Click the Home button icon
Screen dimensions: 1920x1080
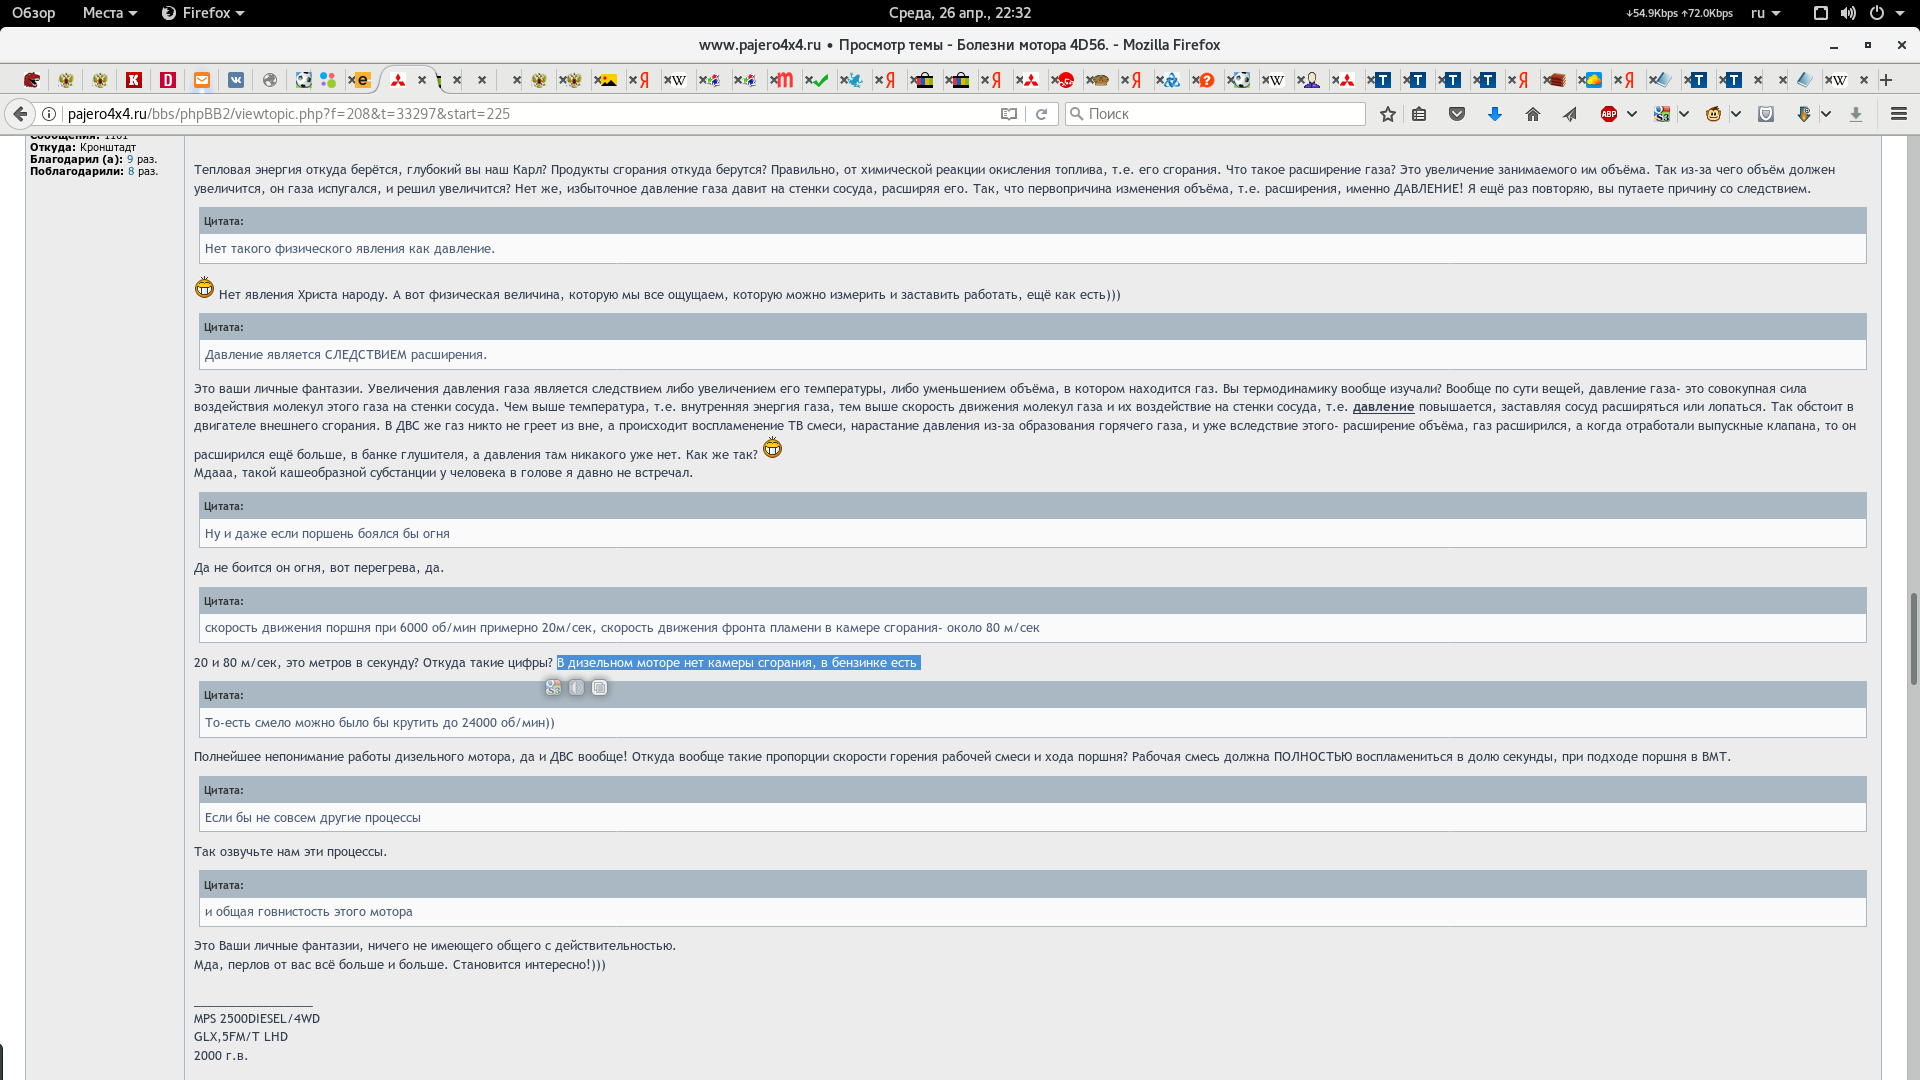pyautogui.click(x=1532, y=114)
